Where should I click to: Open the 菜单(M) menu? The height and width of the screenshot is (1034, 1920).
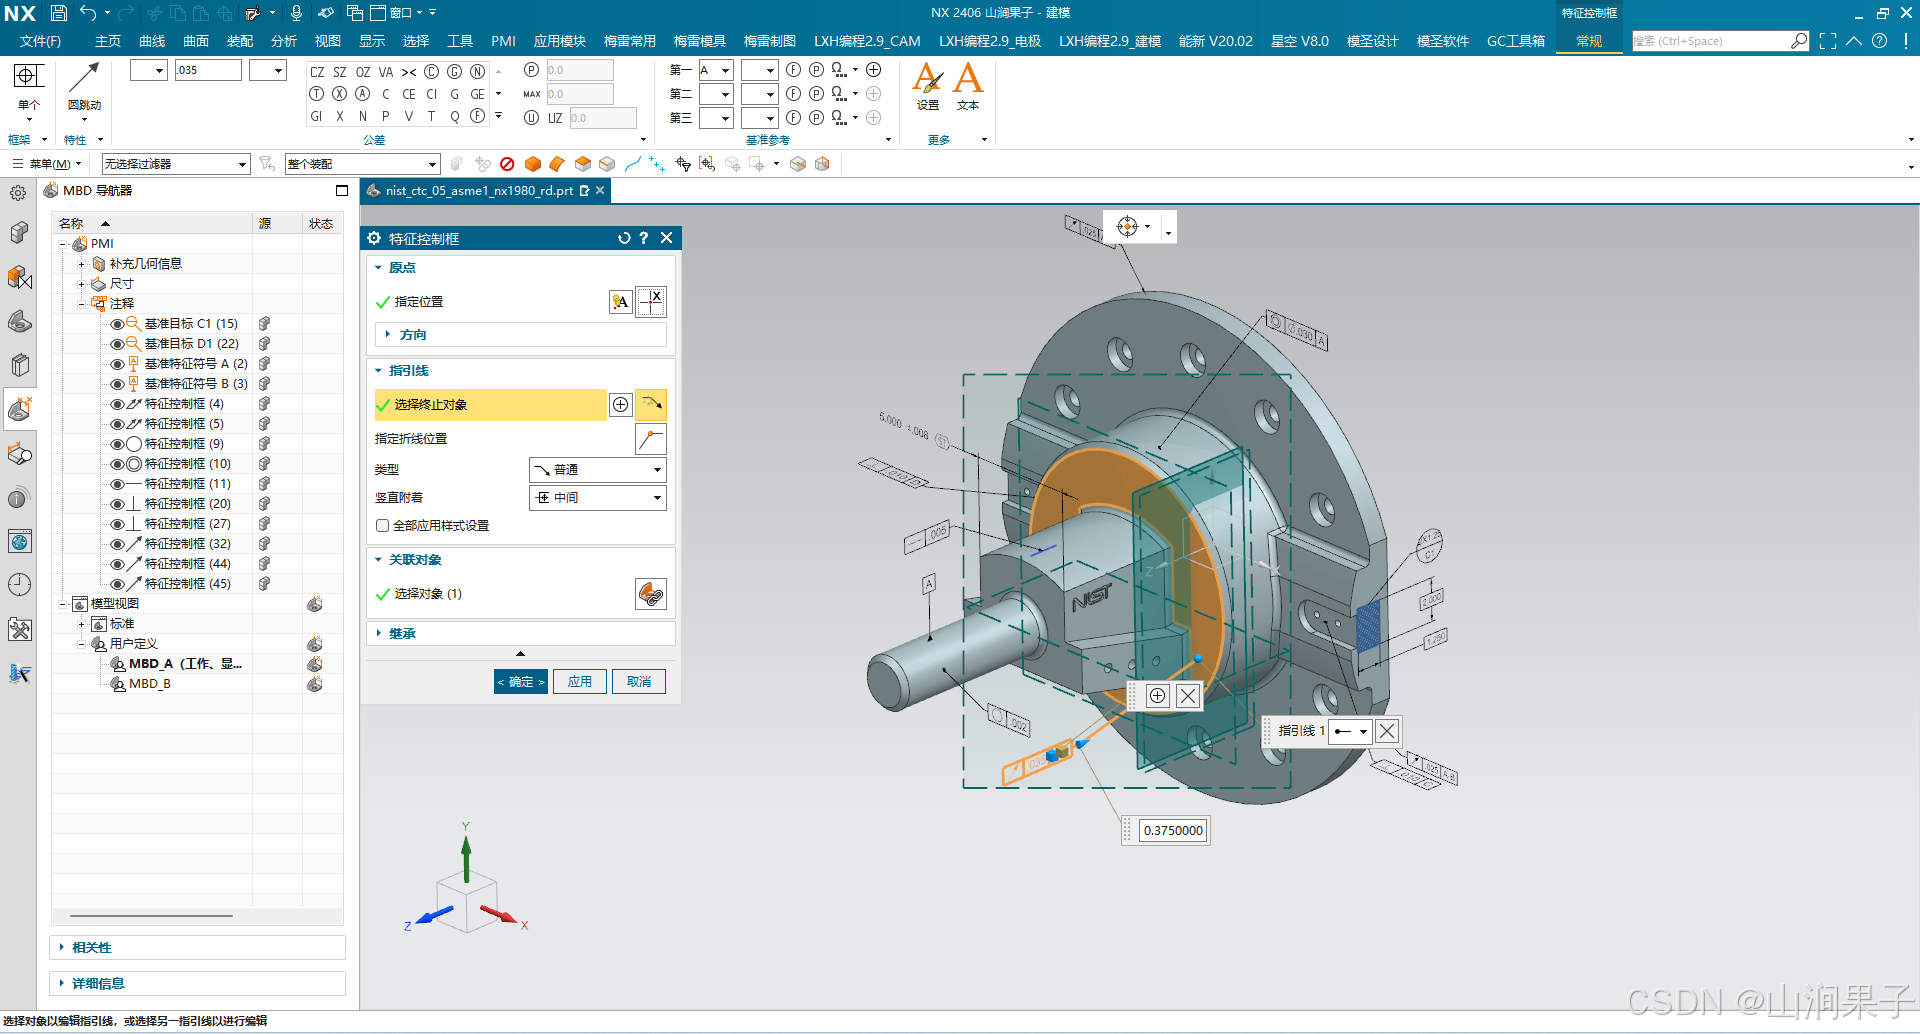point(47,164)
